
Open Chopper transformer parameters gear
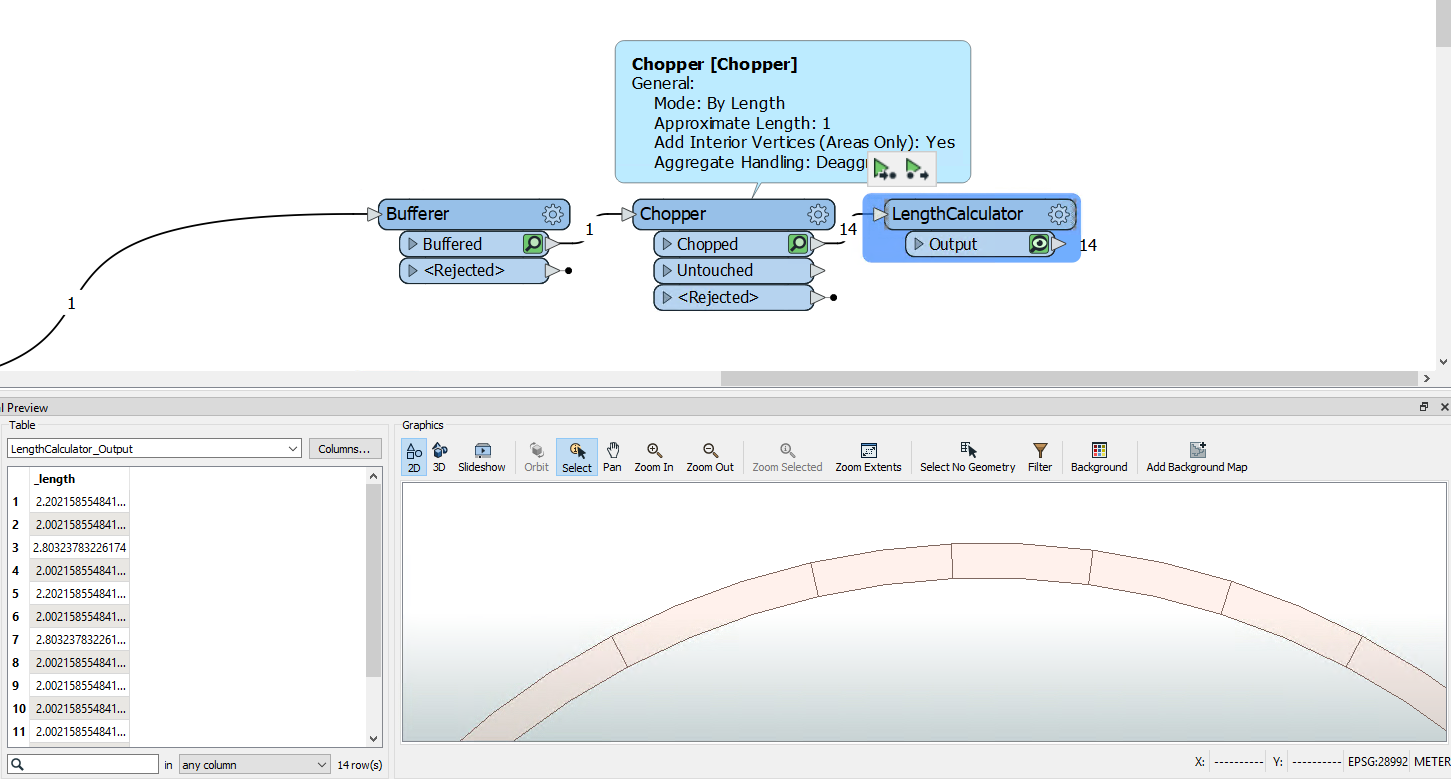[818, 214]
